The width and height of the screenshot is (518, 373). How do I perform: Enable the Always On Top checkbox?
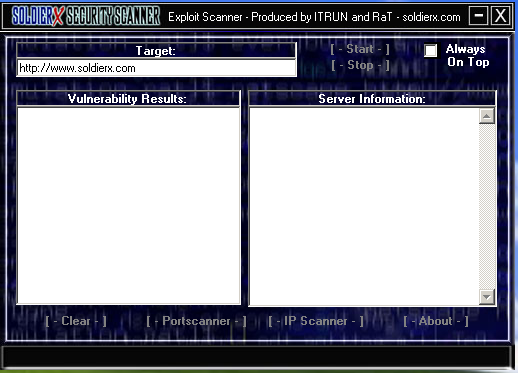pyautogui.click(x=430, y=51)
